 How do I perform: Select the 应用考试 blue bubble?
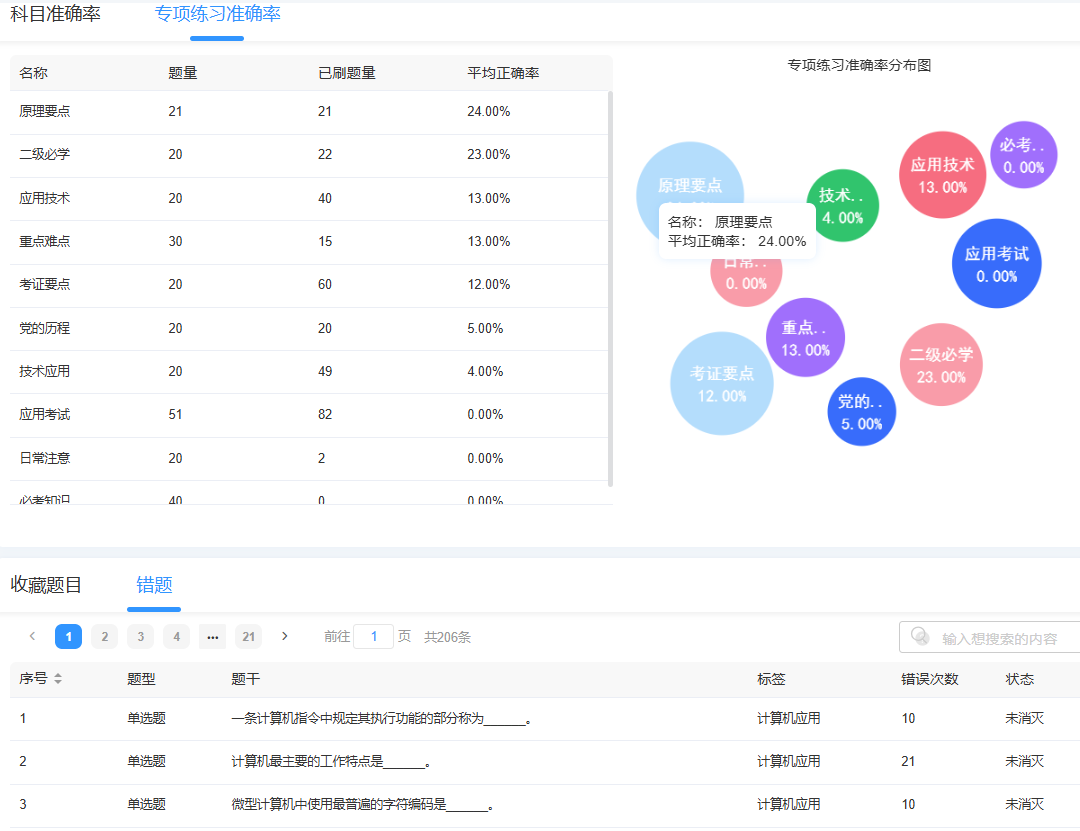(x=996, y=263)
